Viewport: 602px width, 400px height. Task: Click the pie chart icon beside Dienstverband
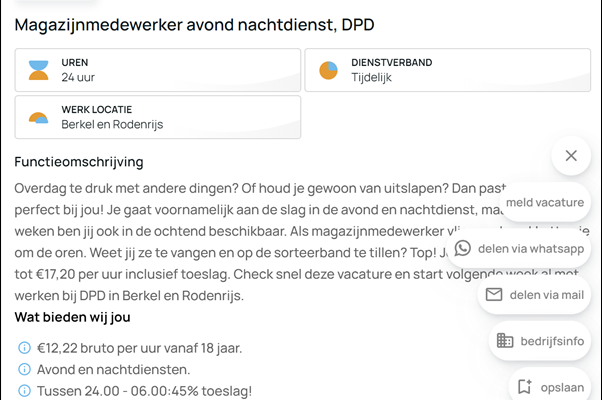(x=328, y=70)
